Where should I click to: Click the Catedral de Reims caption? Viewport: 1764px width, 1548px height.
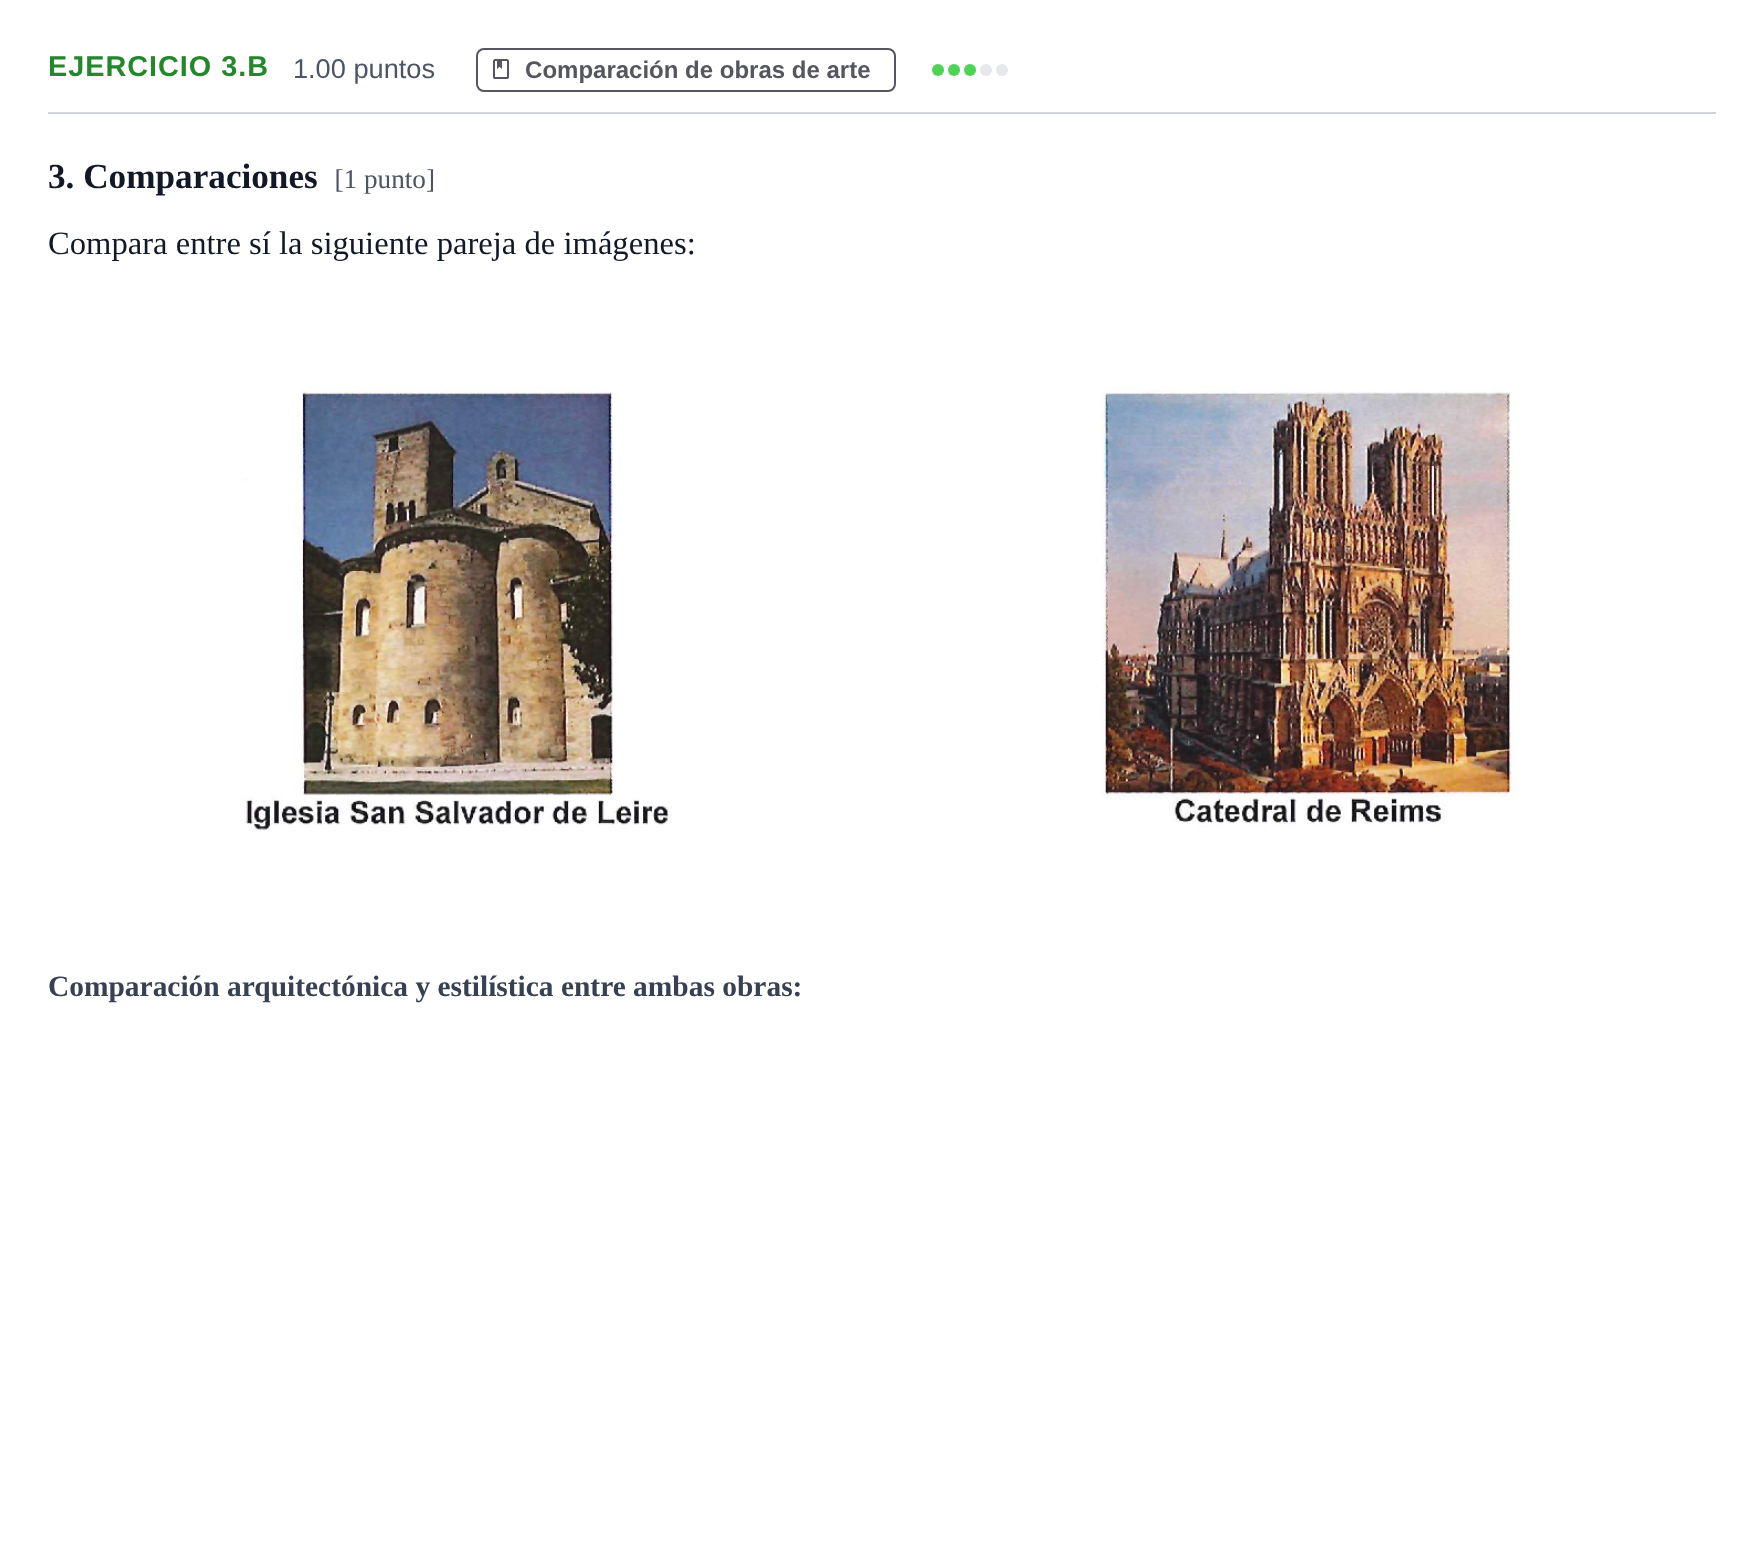[x=1307, y=811]
